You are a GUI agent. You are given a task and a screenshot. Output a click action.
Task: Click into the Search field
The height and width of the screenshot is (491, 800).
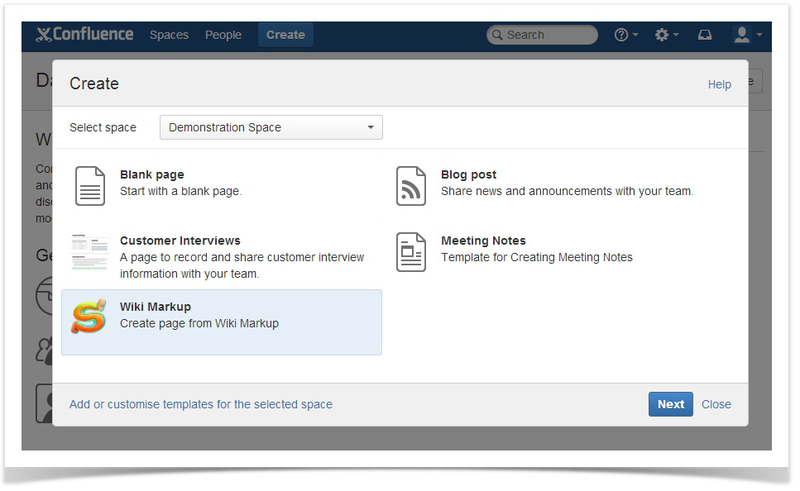542,35
